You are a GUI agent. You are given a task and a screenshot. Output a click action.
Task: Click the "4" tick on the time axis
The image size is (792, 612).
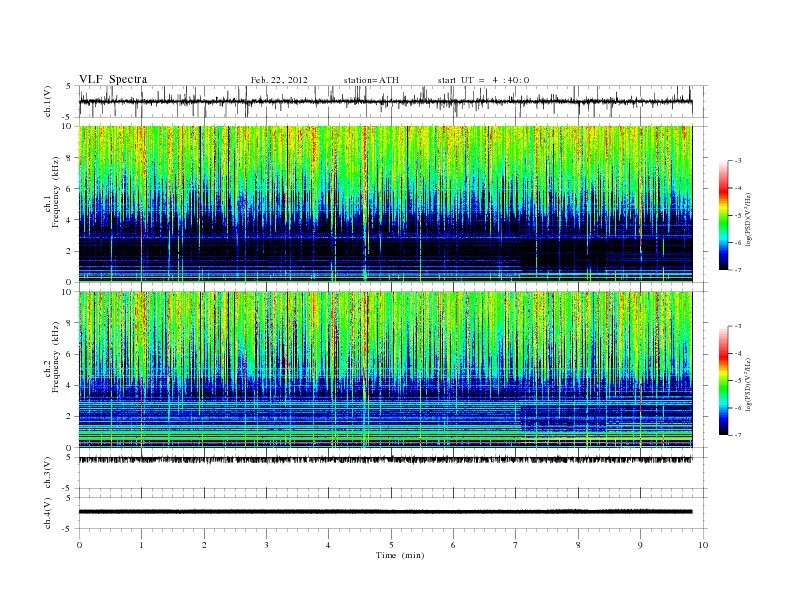tap(328, 545)
